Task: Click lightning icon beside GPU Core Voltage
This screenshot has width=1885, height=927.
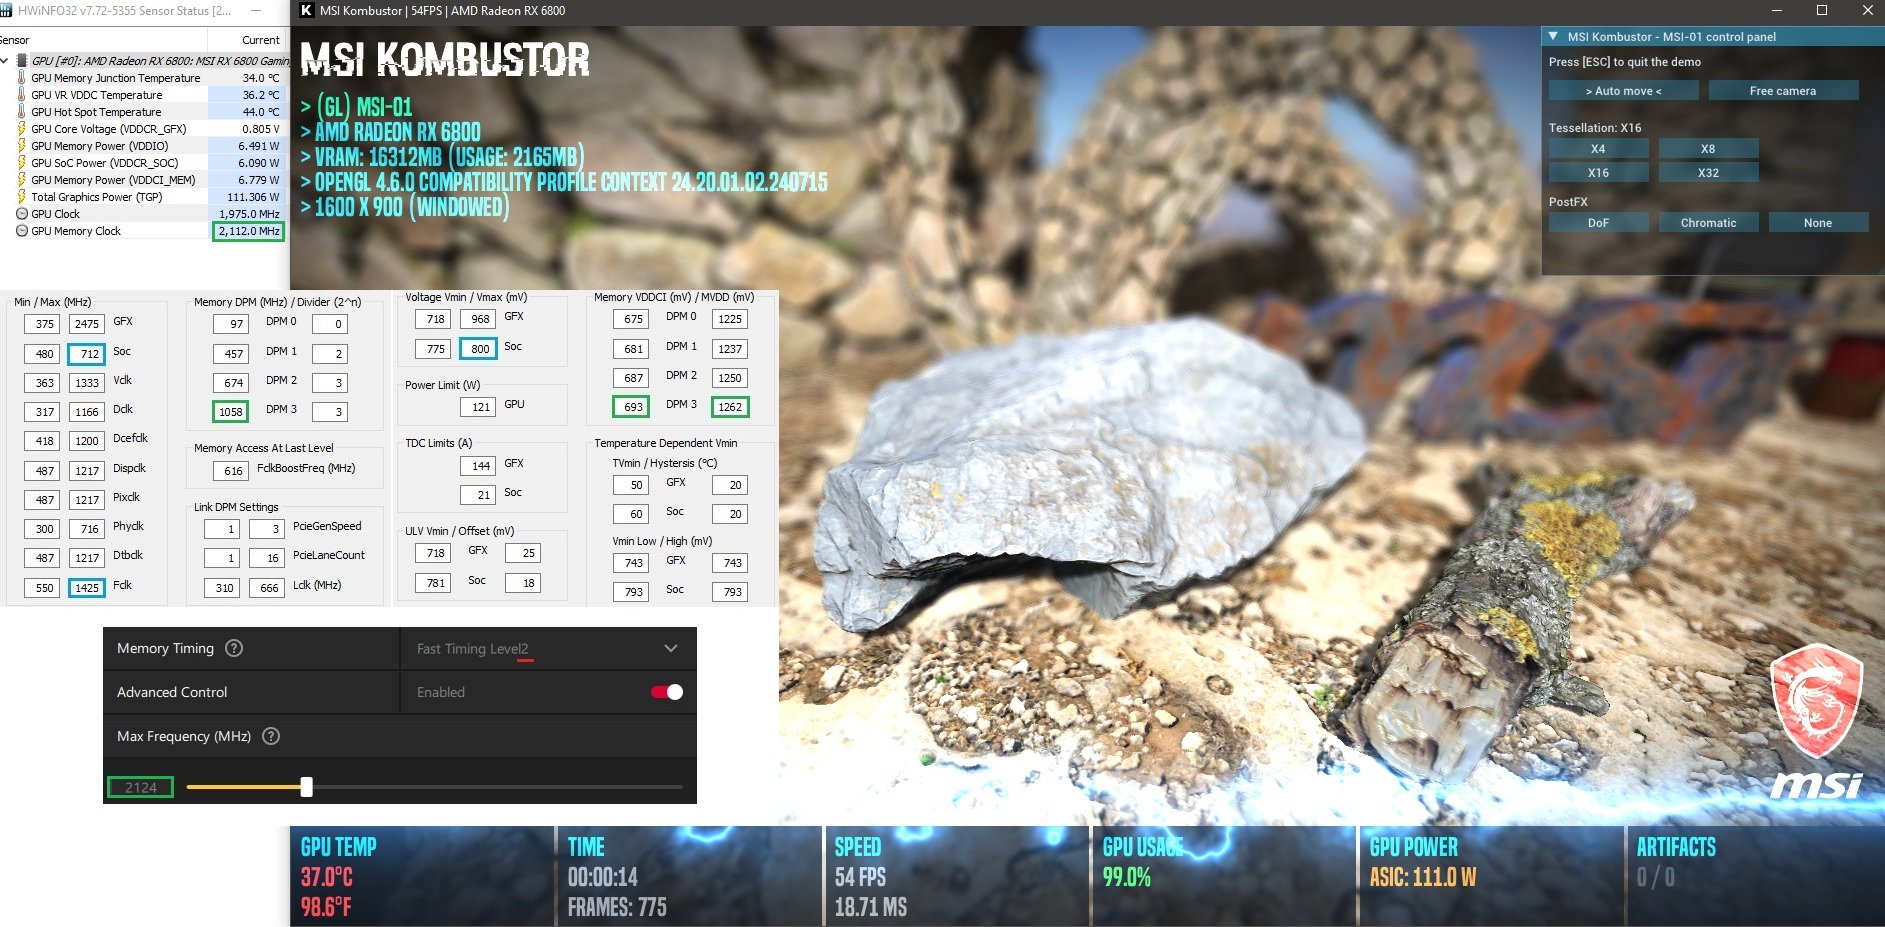Action: (22, 129)
